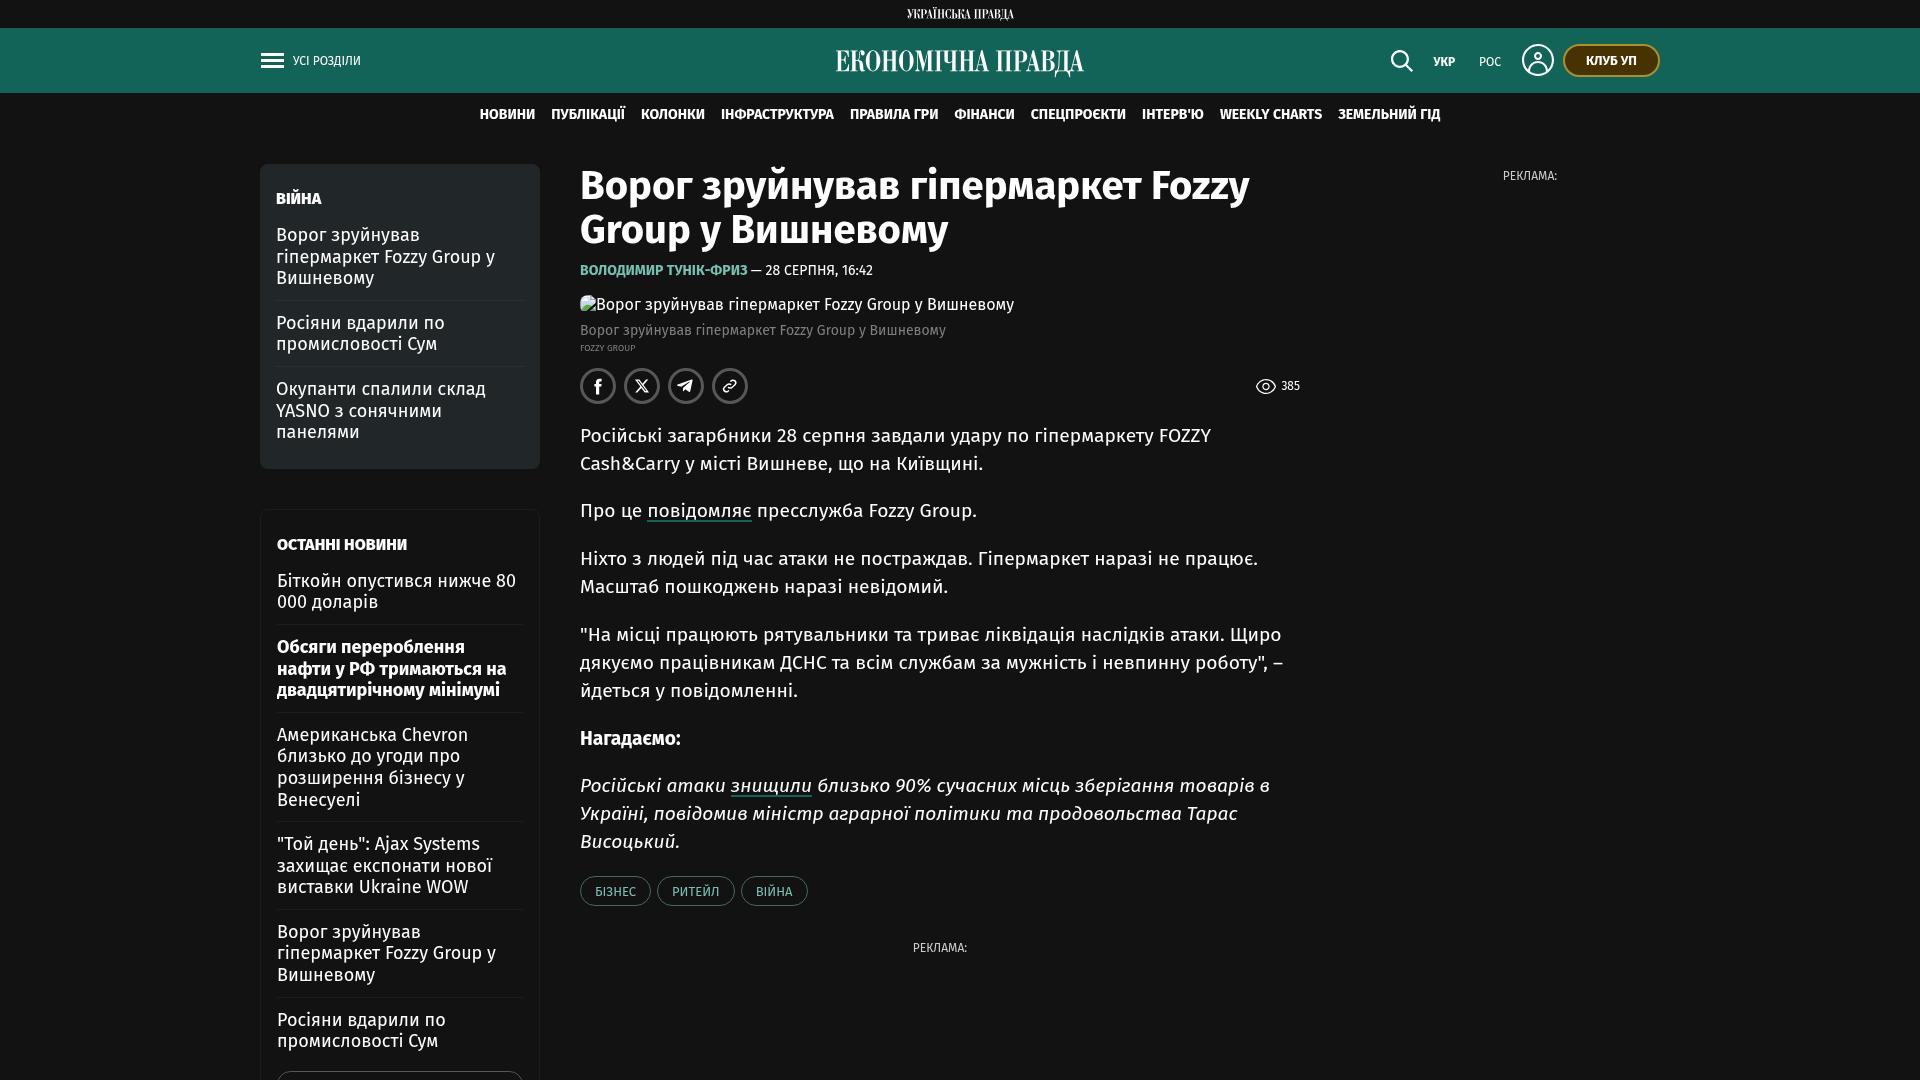Image resolution: width=1920 pixels, height=1080 pixels.
Task: Click the Клуб УП button
Action: point(1611,61)
